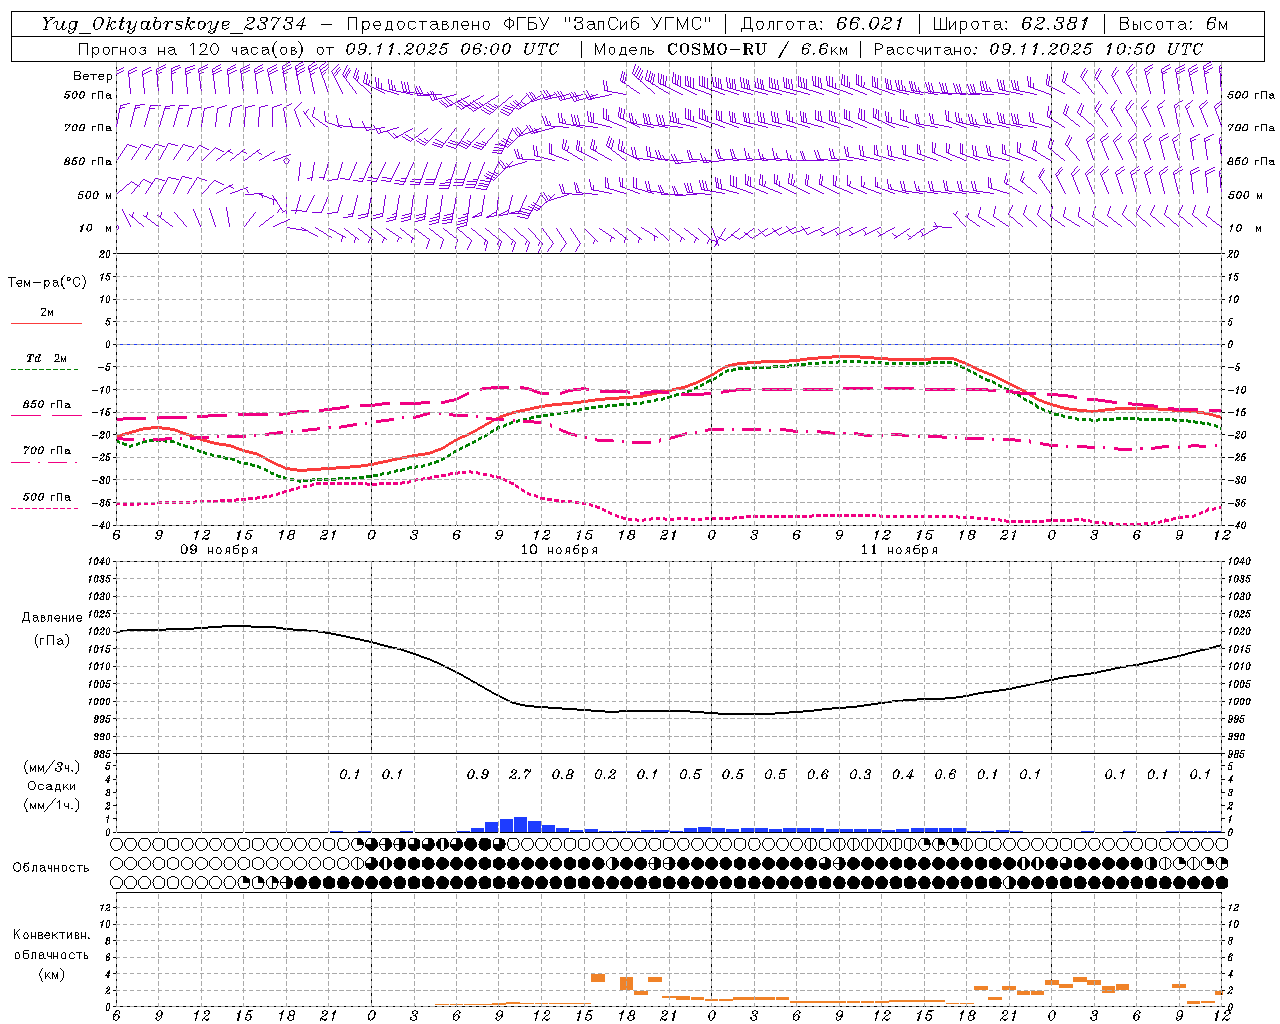1280x1024 pixels.
Task: Click the Долгота: 66.021 value
Action: [821, 24]
